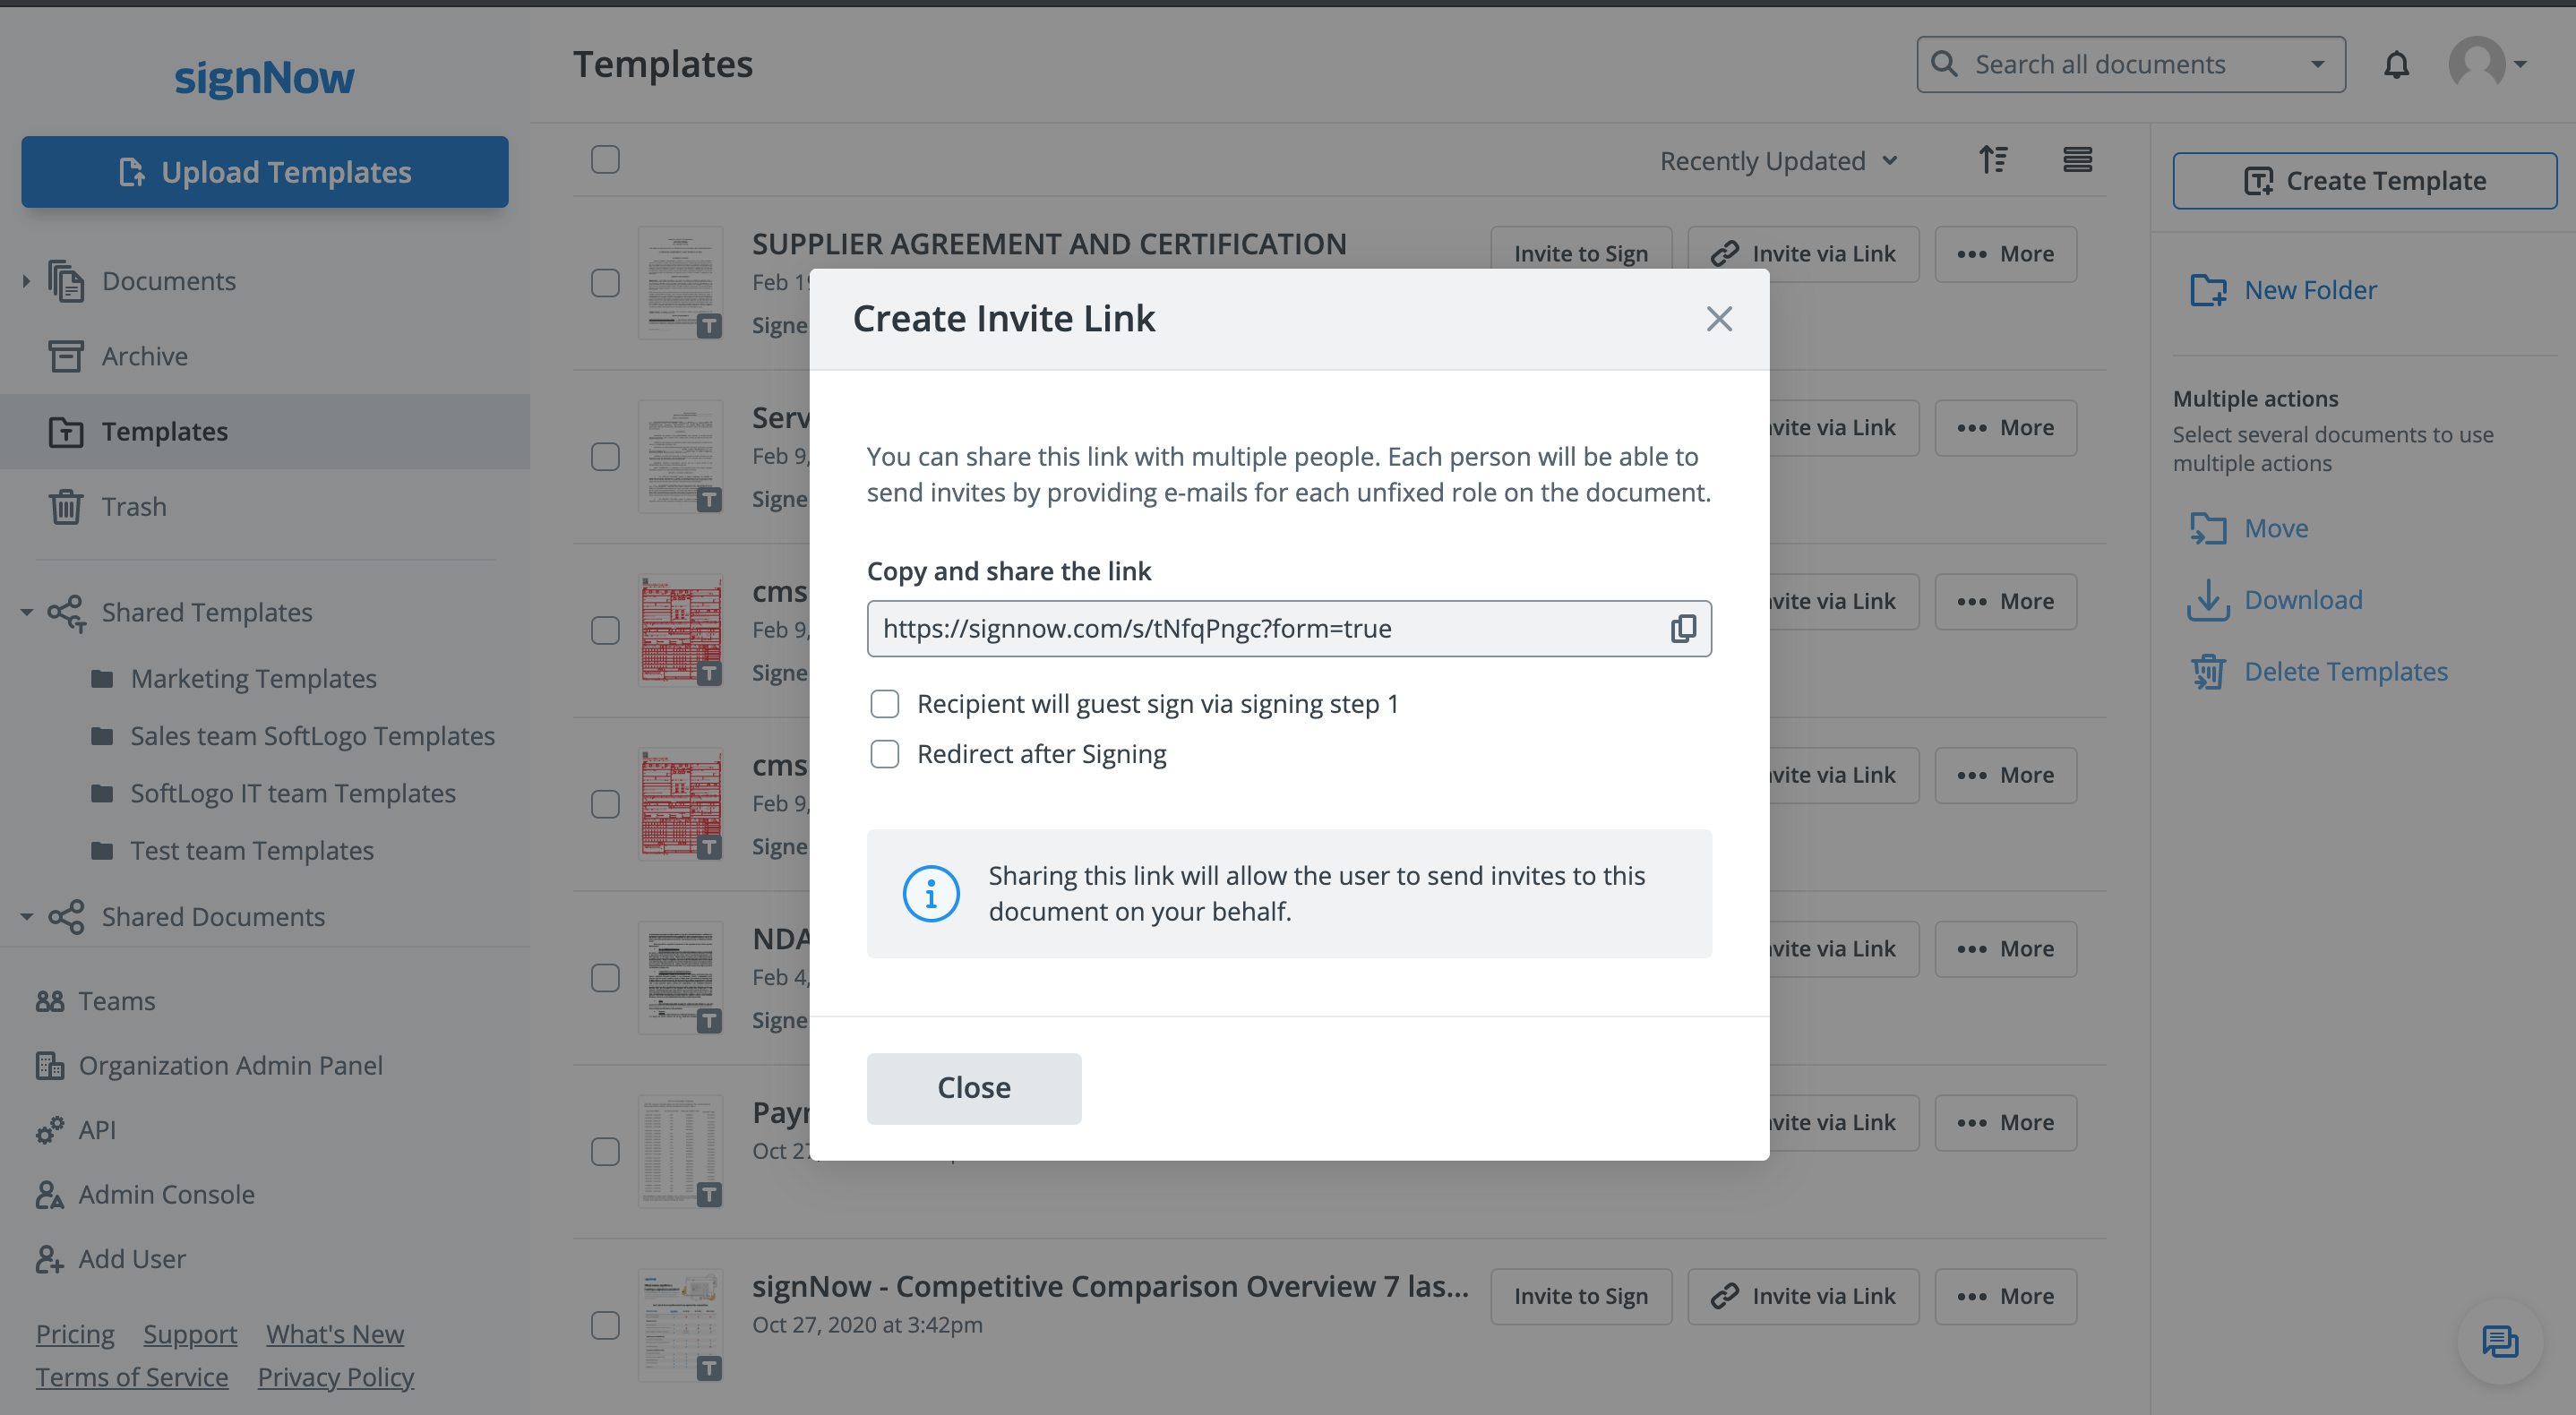Click the copy link icon in URL field

click(1682, 627)
